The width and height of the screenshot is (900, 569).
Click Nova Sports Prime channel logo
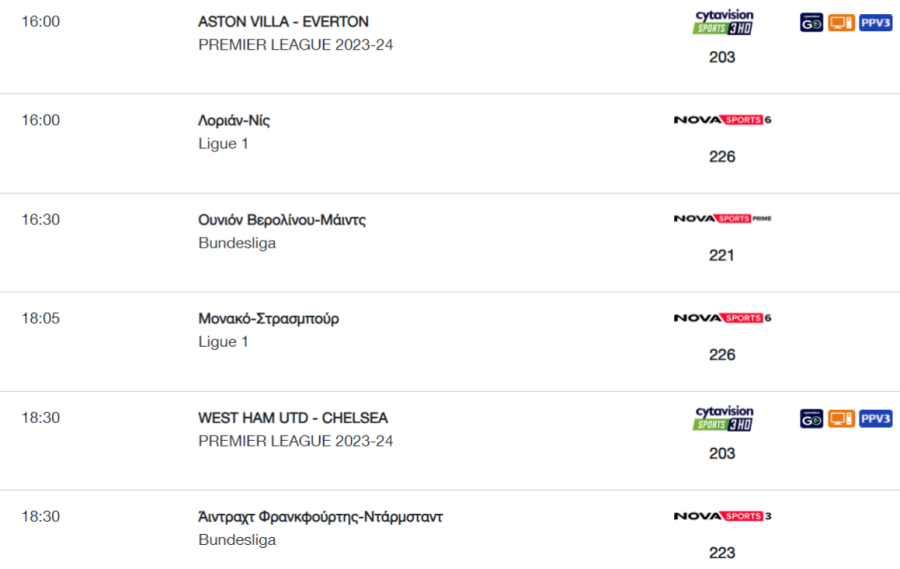[x=722, y=218]
